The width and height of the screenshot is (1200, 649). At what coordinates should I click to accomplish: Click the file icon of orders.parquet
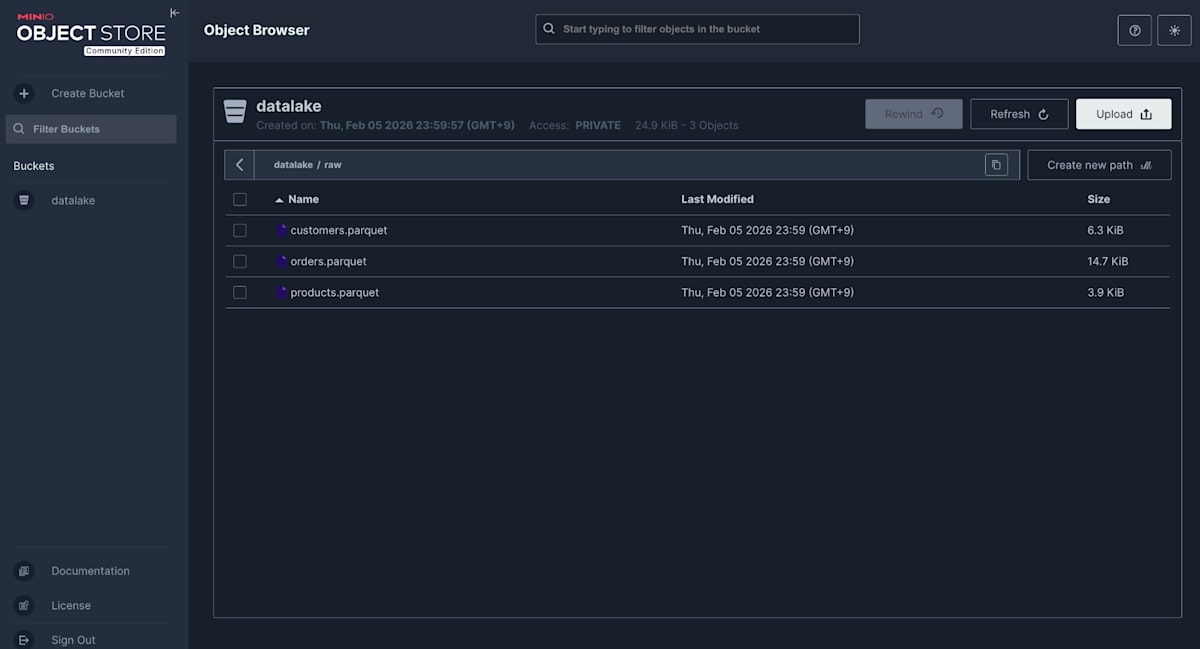pyautogui.click(x=282, y=261)
